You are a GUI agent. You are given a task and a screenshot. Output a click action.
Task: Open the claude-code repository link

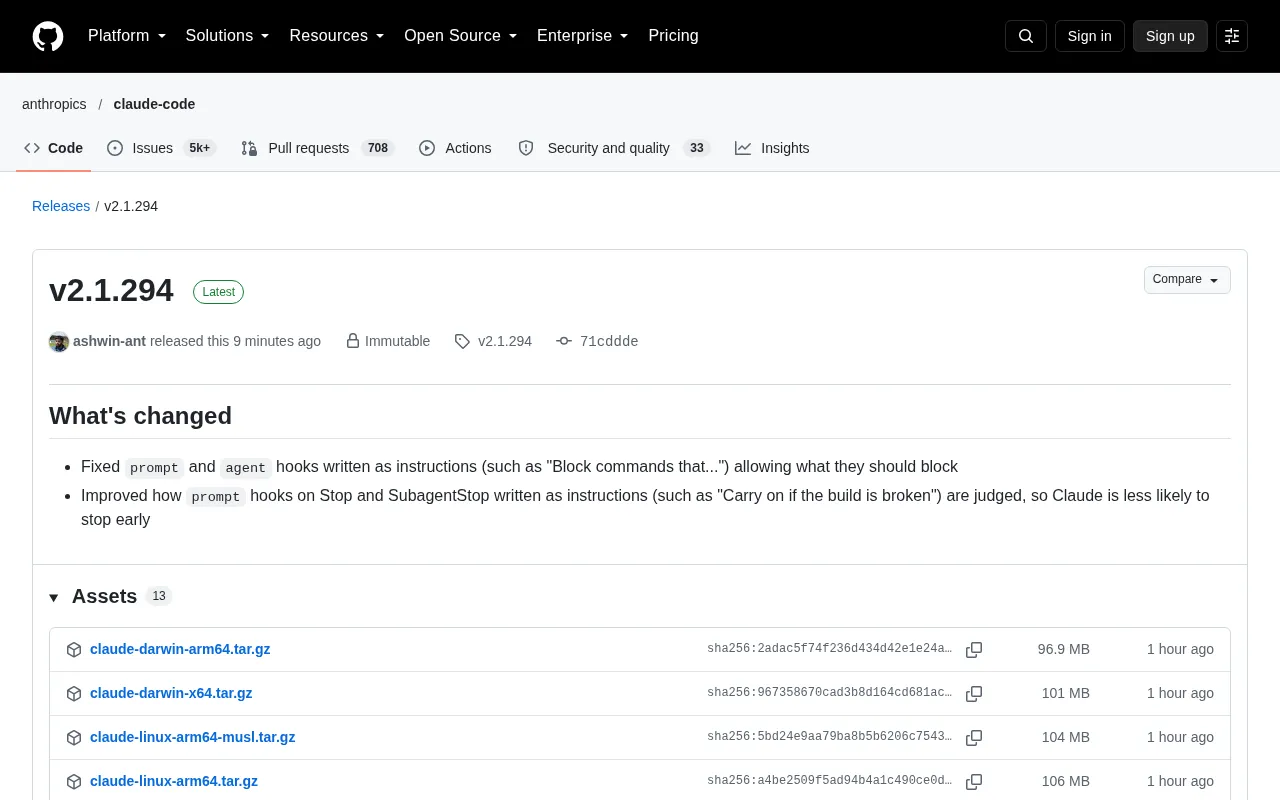[x=154, y=104]
